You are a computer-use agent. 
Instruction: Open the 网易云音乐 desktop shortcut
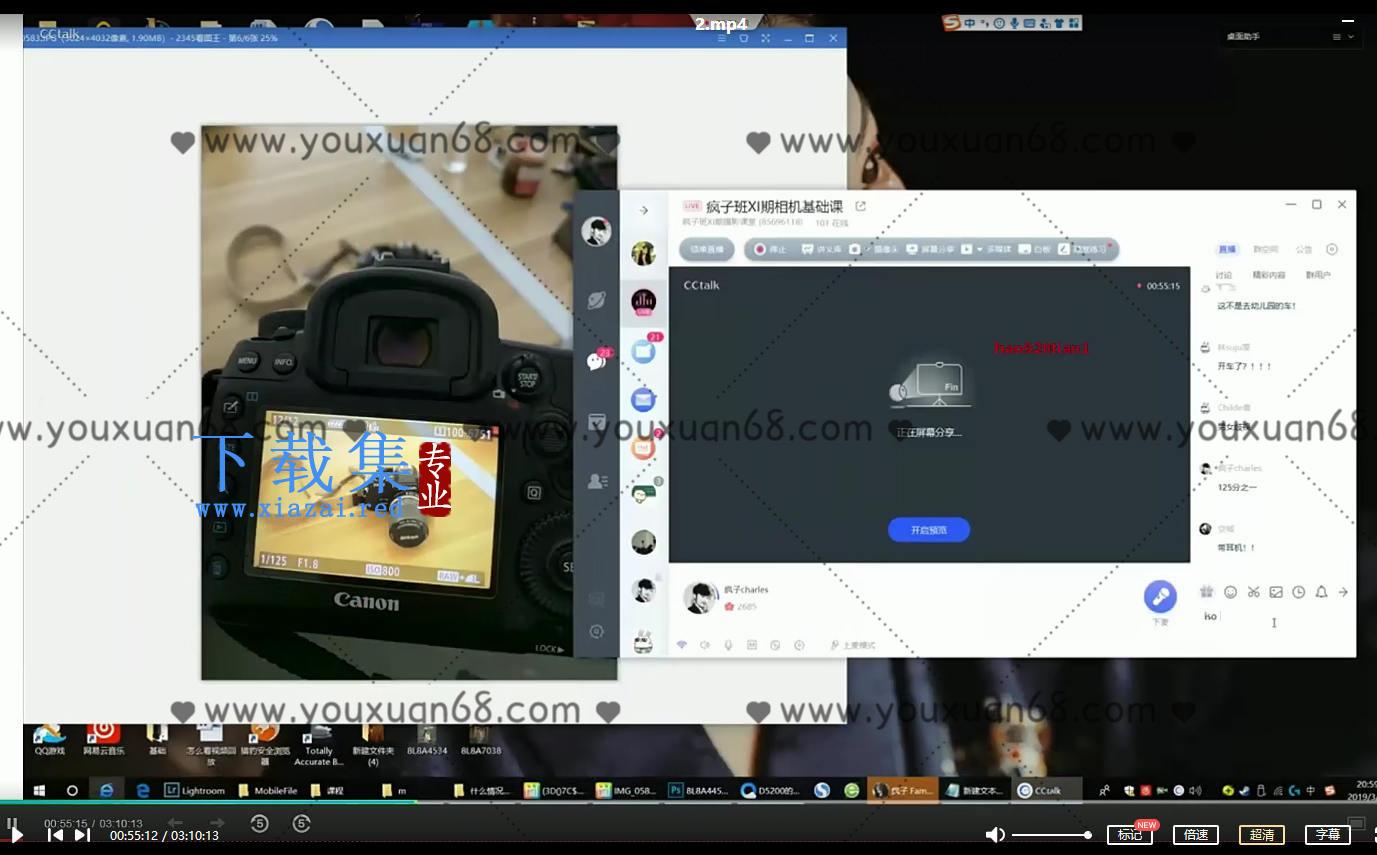click(103, 739)
